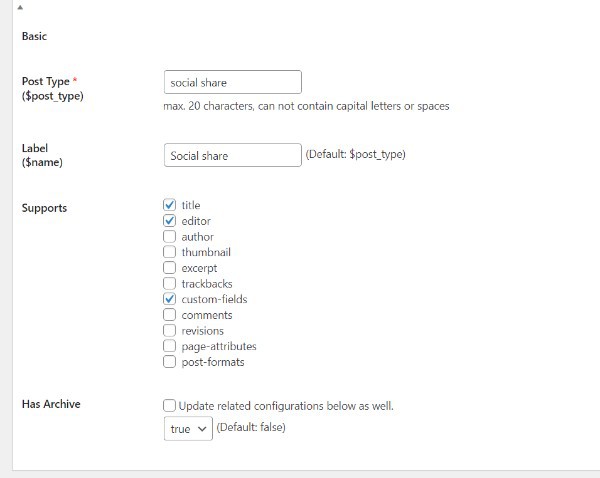Image resolution: width=600 pixels, height=478 pixels.
Task: Click the 'Label ($name)' field label
Action: (x=42, y=155)
